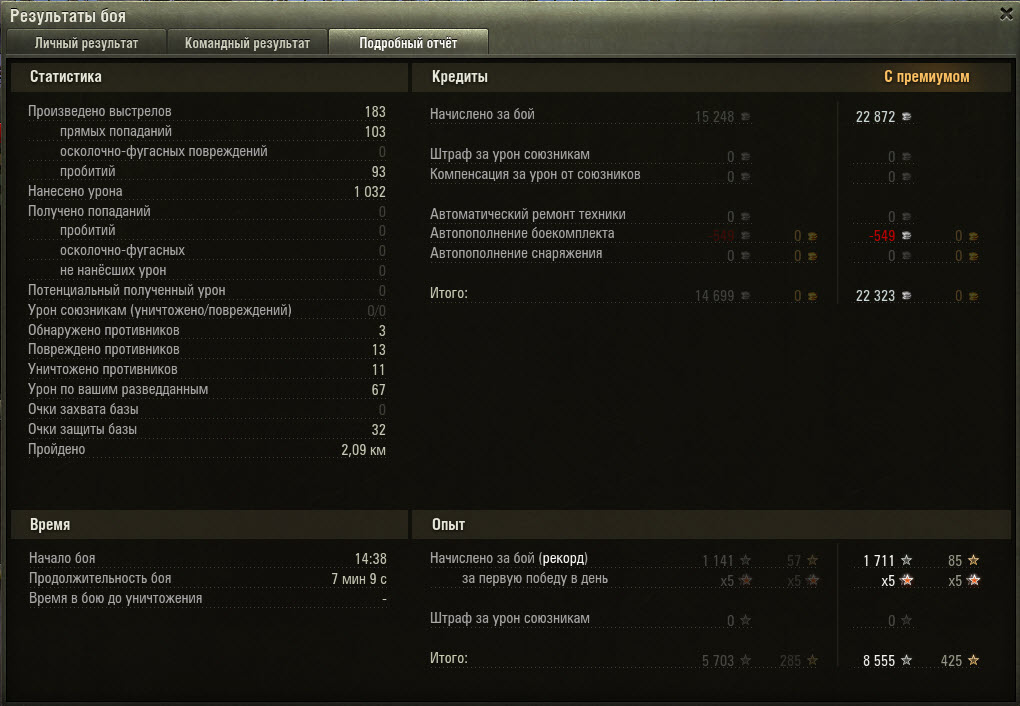Viewport: 1020px width, 706px height.
Task: Click star icon next to 1 711 experience
Action: point(906,560)
